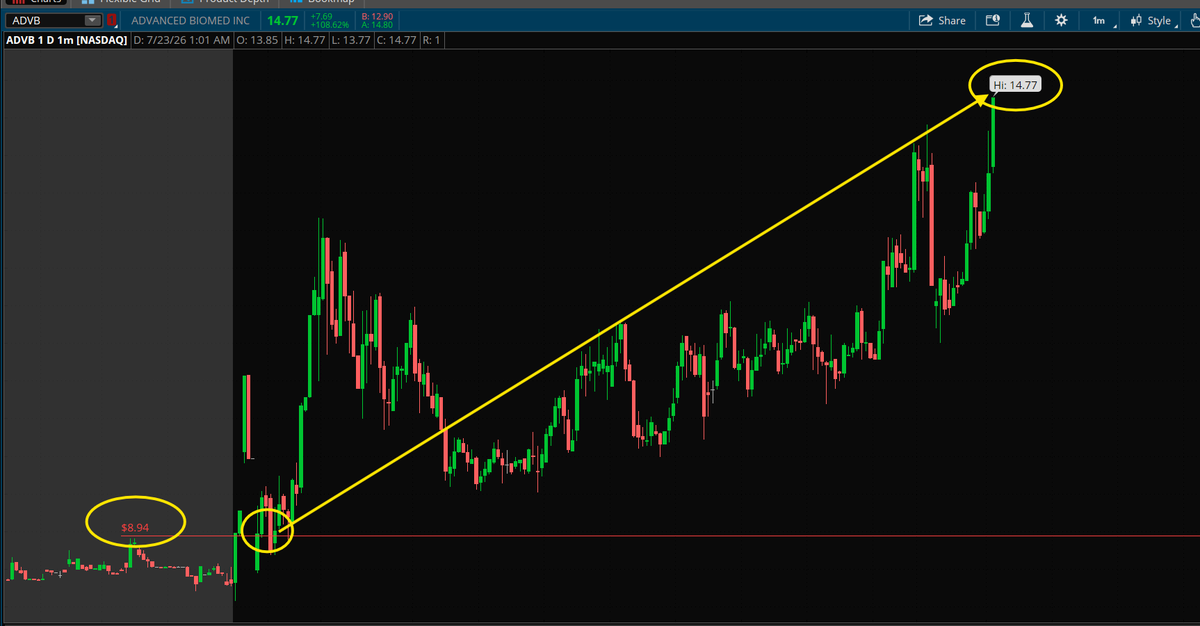Open the alert window icon beside Share
The image size is (1200, 626).
point(992,20)
